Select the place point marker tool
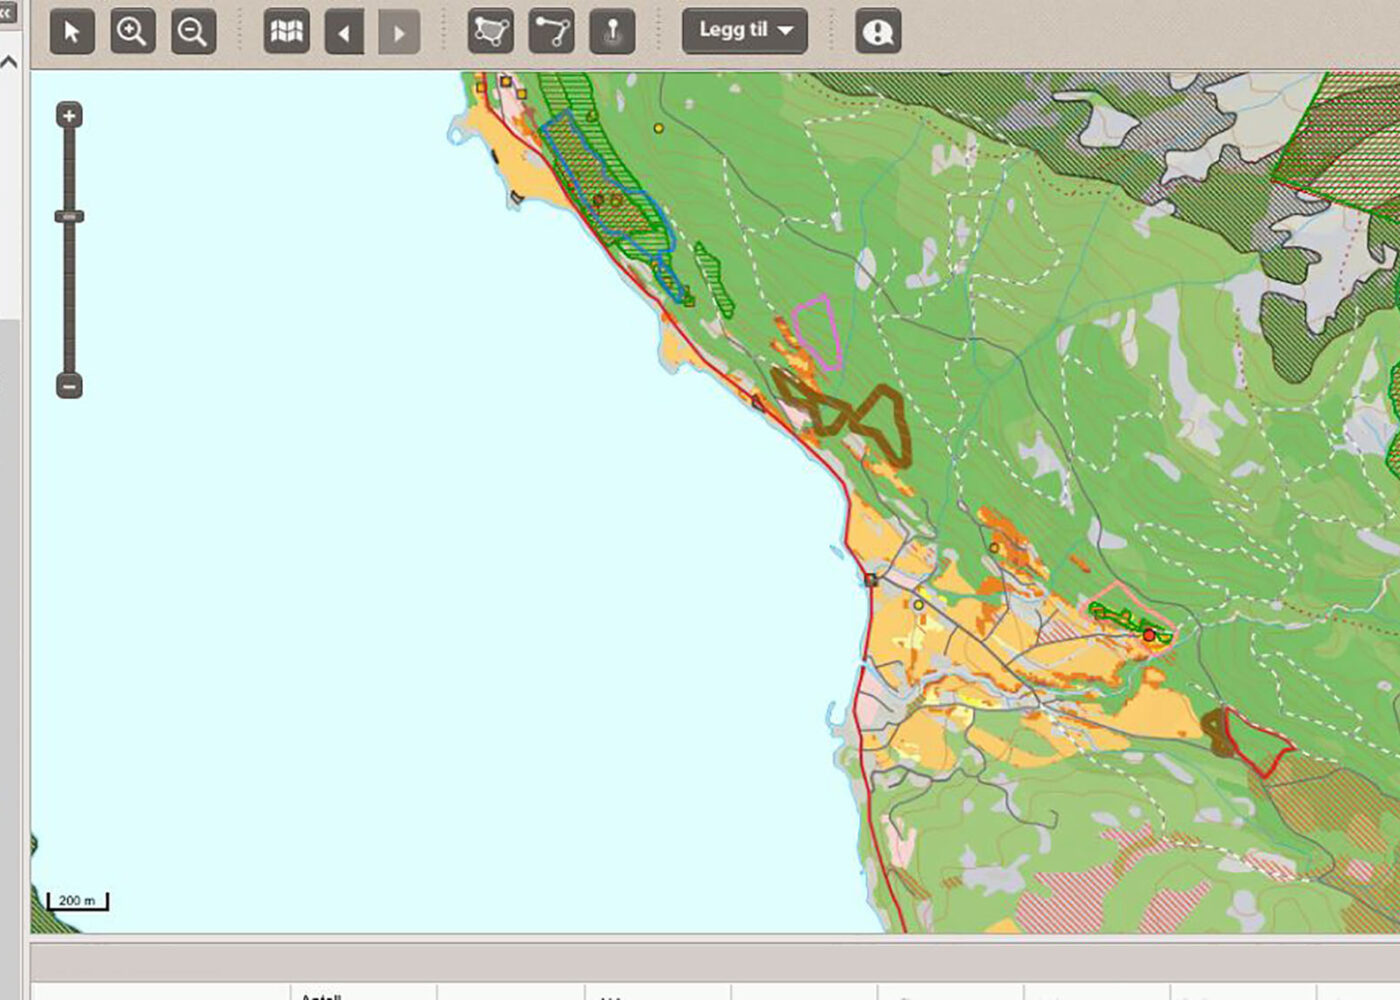The image size is (1400, 1000). 612,32
